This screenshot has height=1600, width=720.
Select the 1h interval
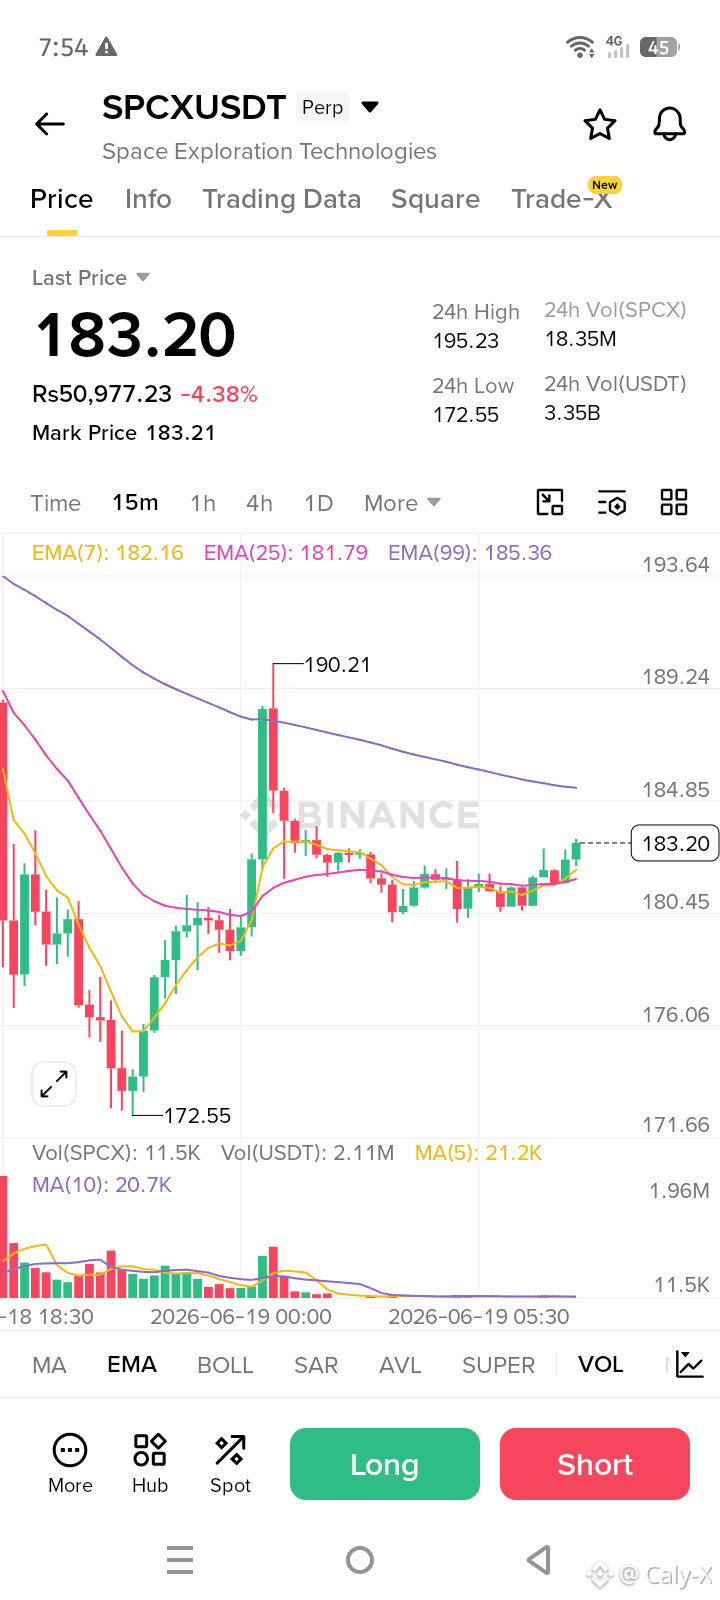(x=203, y=503)
